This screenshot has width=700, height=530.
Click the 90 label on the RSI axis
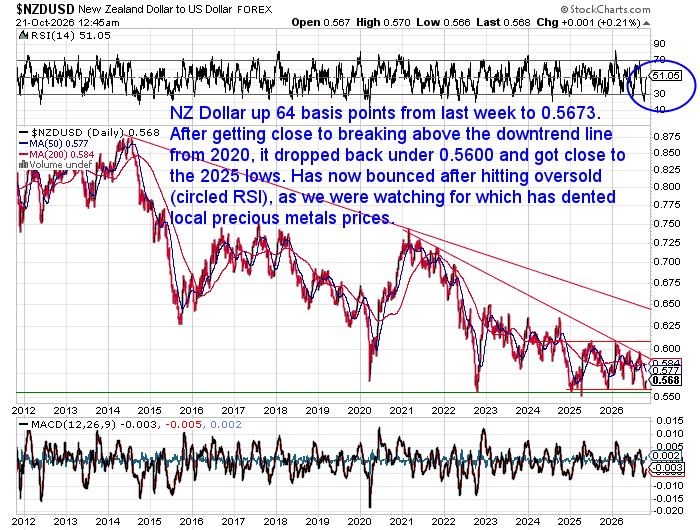(x=659, y=44)
